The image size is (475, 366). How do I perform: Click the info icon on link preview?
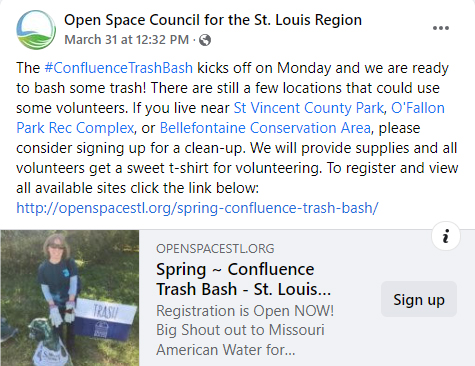click(446, 236)
